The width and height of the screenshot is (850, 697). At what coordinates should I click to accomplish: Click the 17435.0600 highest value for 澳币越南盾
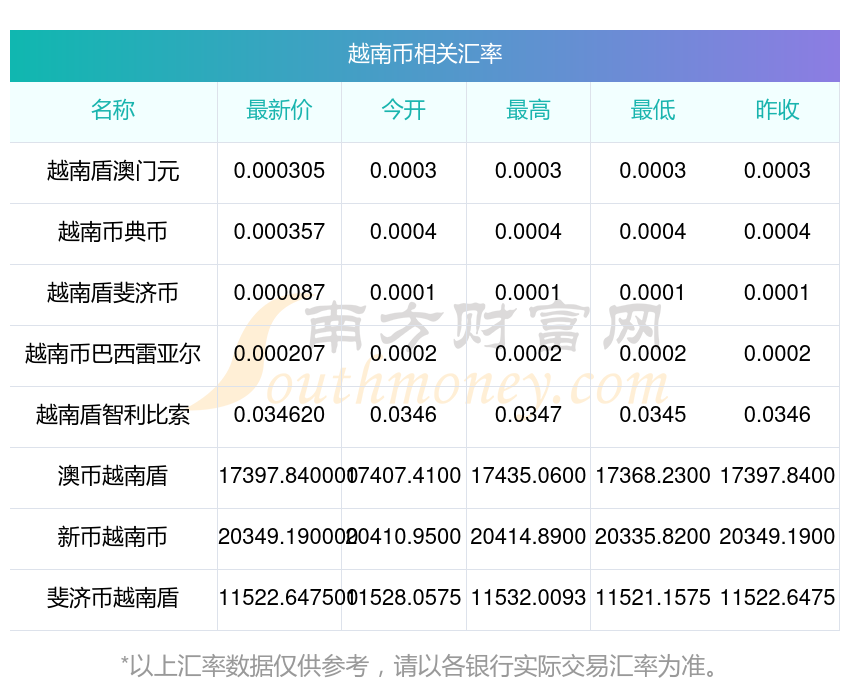click(528, 476)
